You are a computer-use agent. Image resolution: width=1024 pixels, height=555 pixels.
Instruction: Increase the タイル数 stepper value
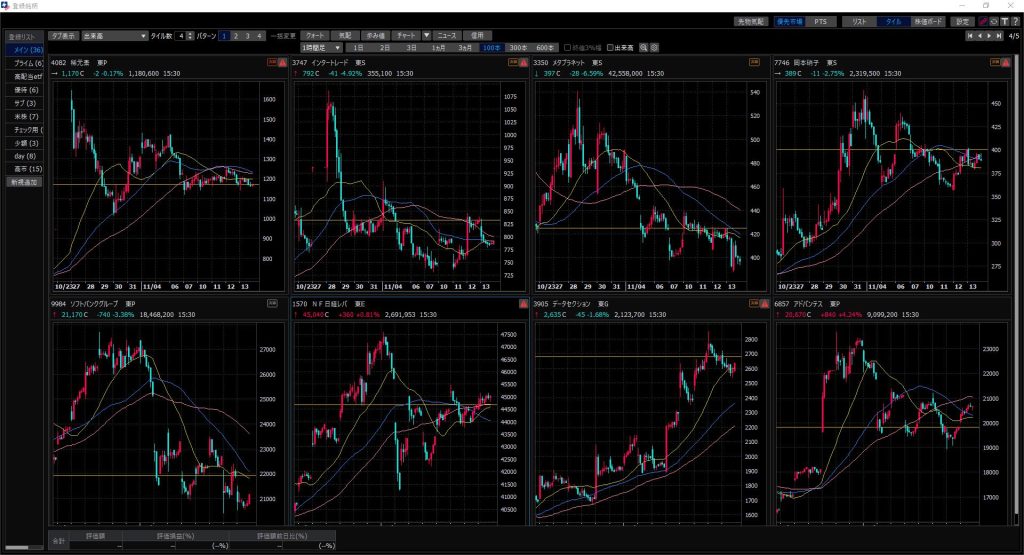pyautogui.click(x=190, y=33)
